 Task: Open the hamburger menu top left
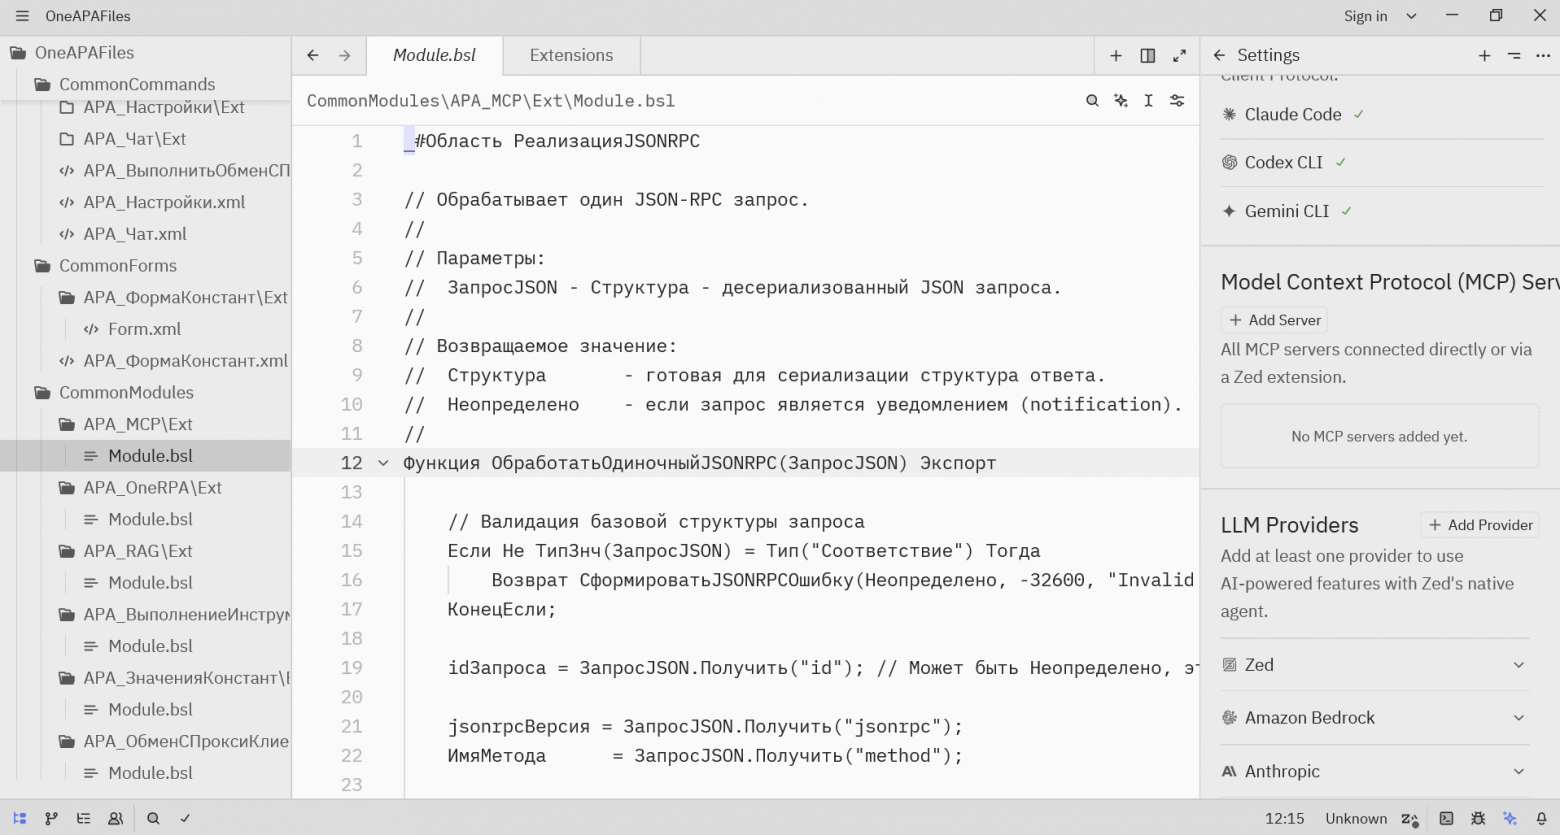21,15
